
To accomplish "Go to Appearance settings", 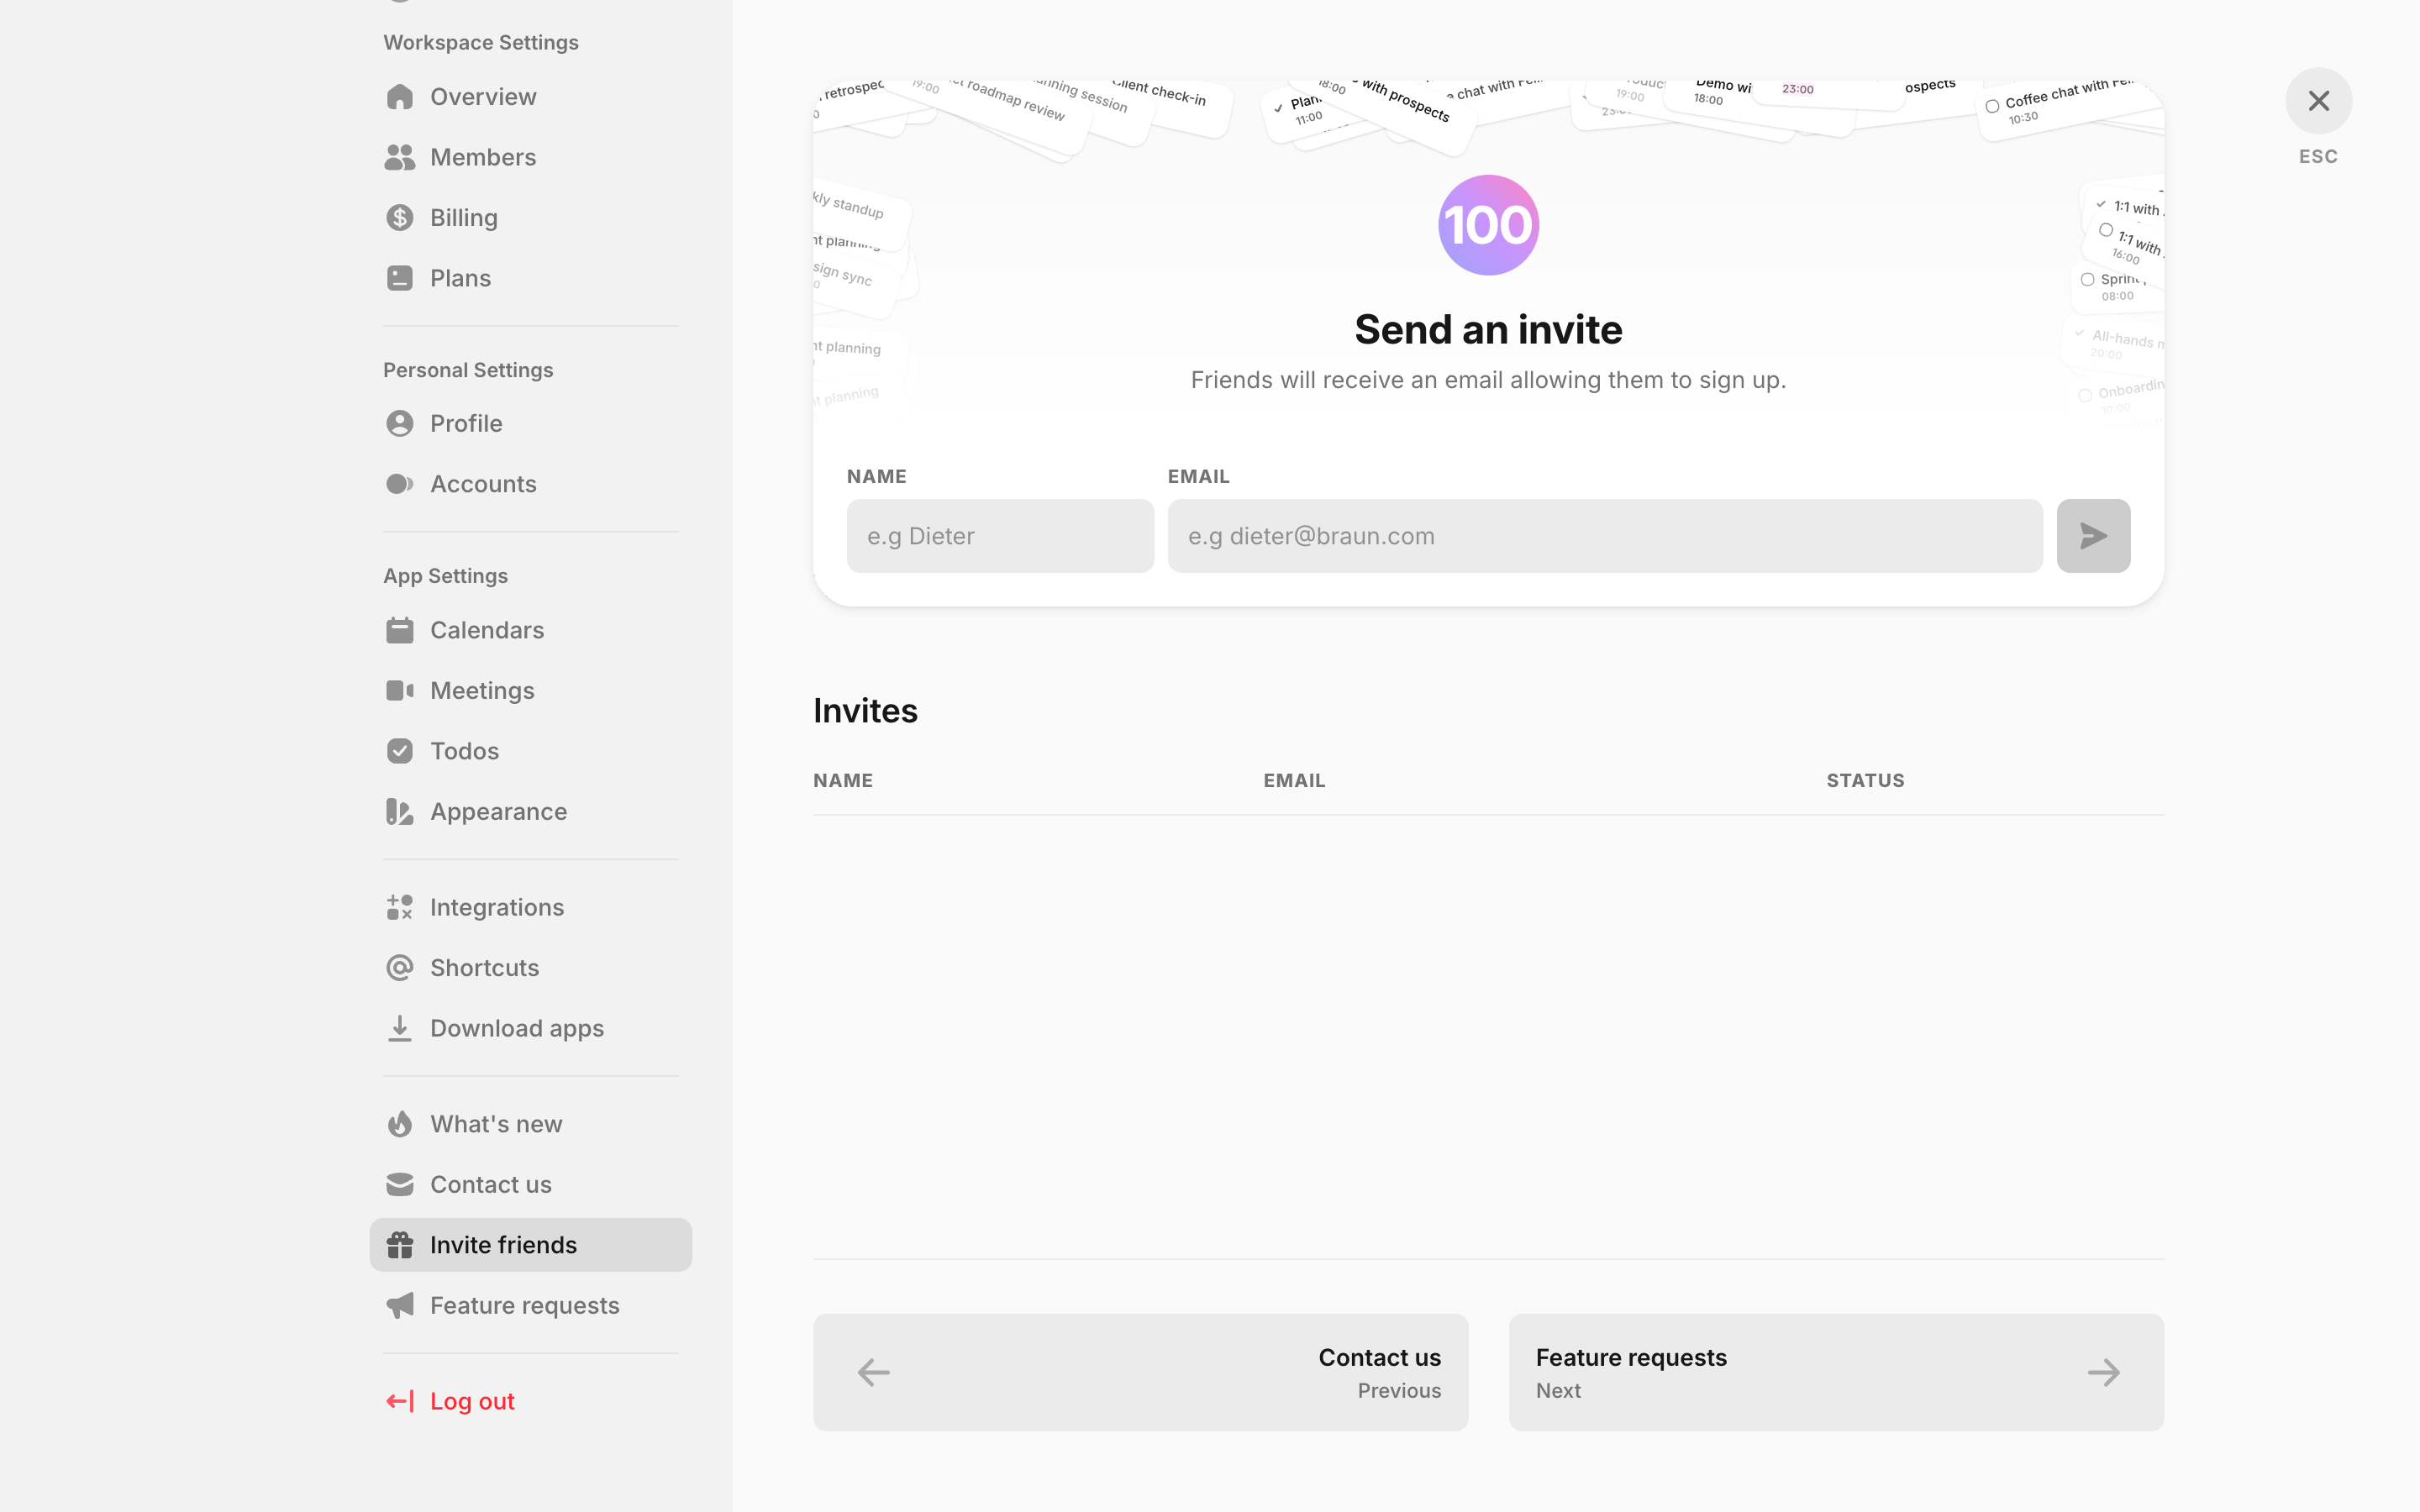I will [530, 811].
